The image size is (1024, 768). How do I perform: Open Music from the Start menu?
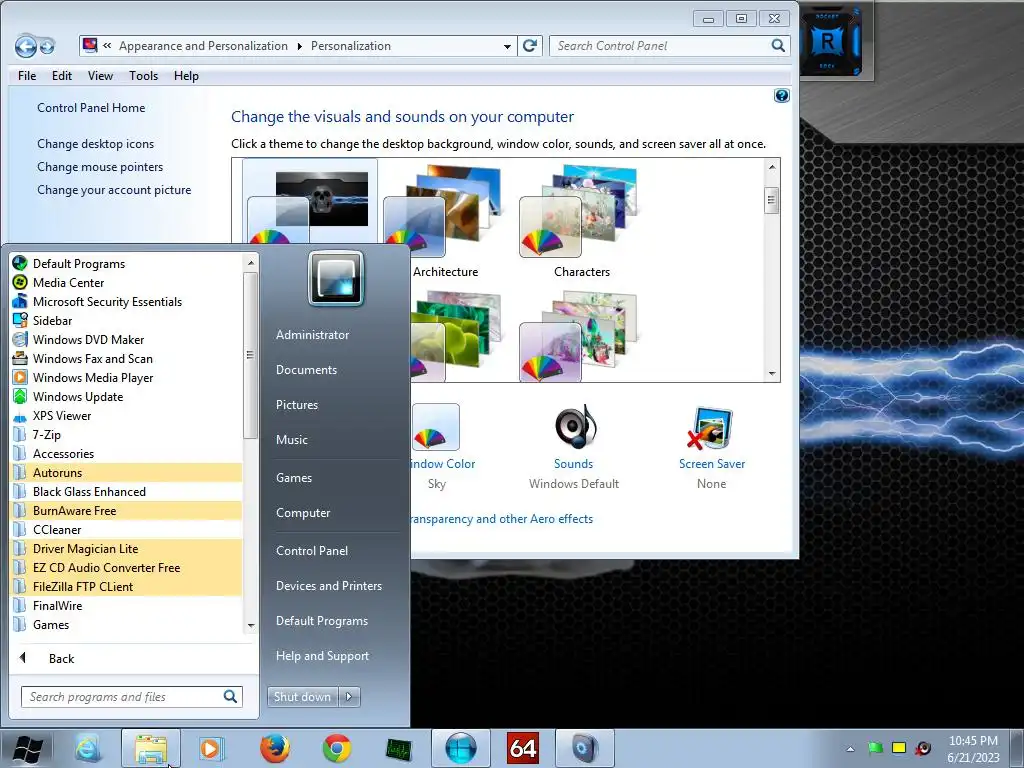coord(291,440)
